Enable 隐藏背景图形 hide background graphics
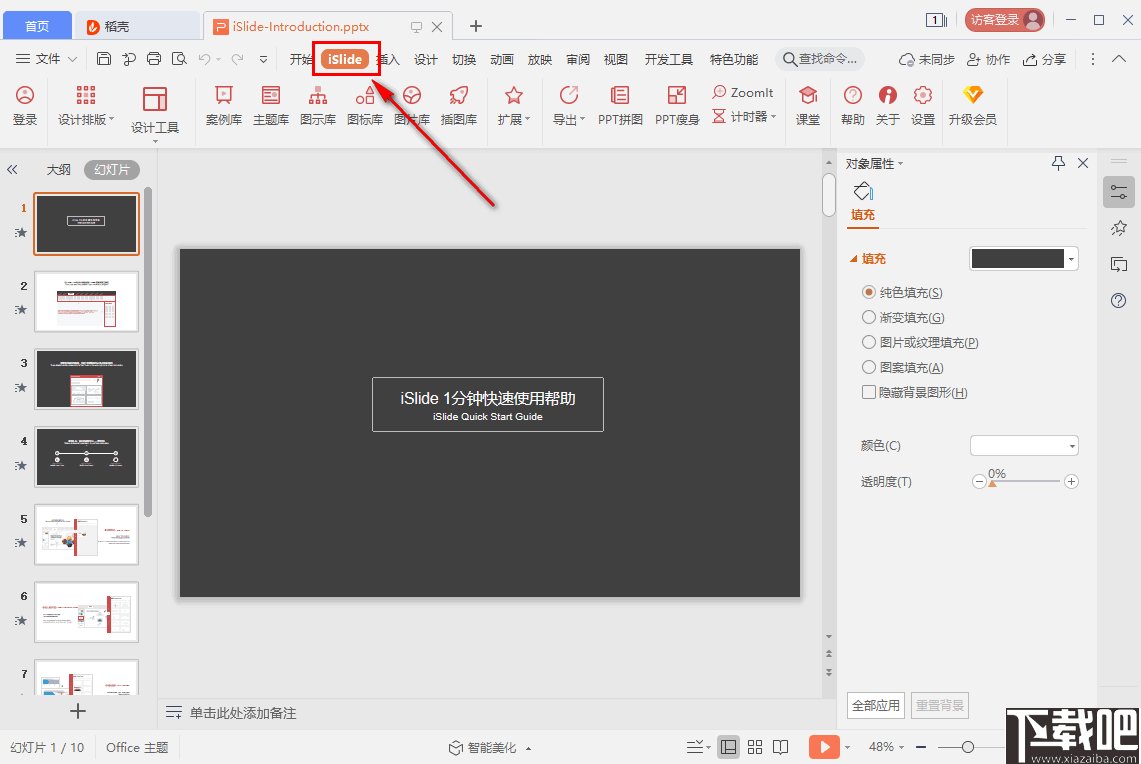The image size is (1141, 764). click(869, 392)
